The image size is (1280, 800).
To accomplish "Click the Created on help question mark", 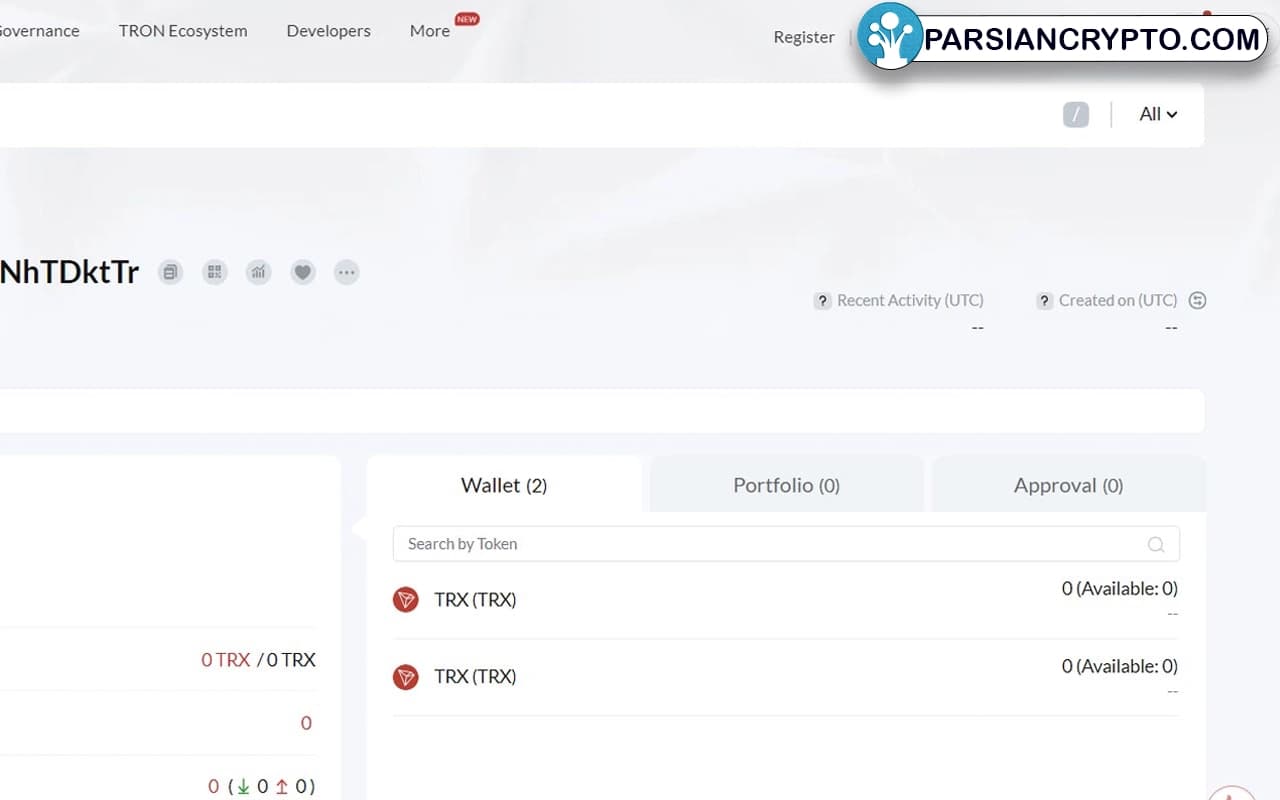I will tap(1044, 301).
